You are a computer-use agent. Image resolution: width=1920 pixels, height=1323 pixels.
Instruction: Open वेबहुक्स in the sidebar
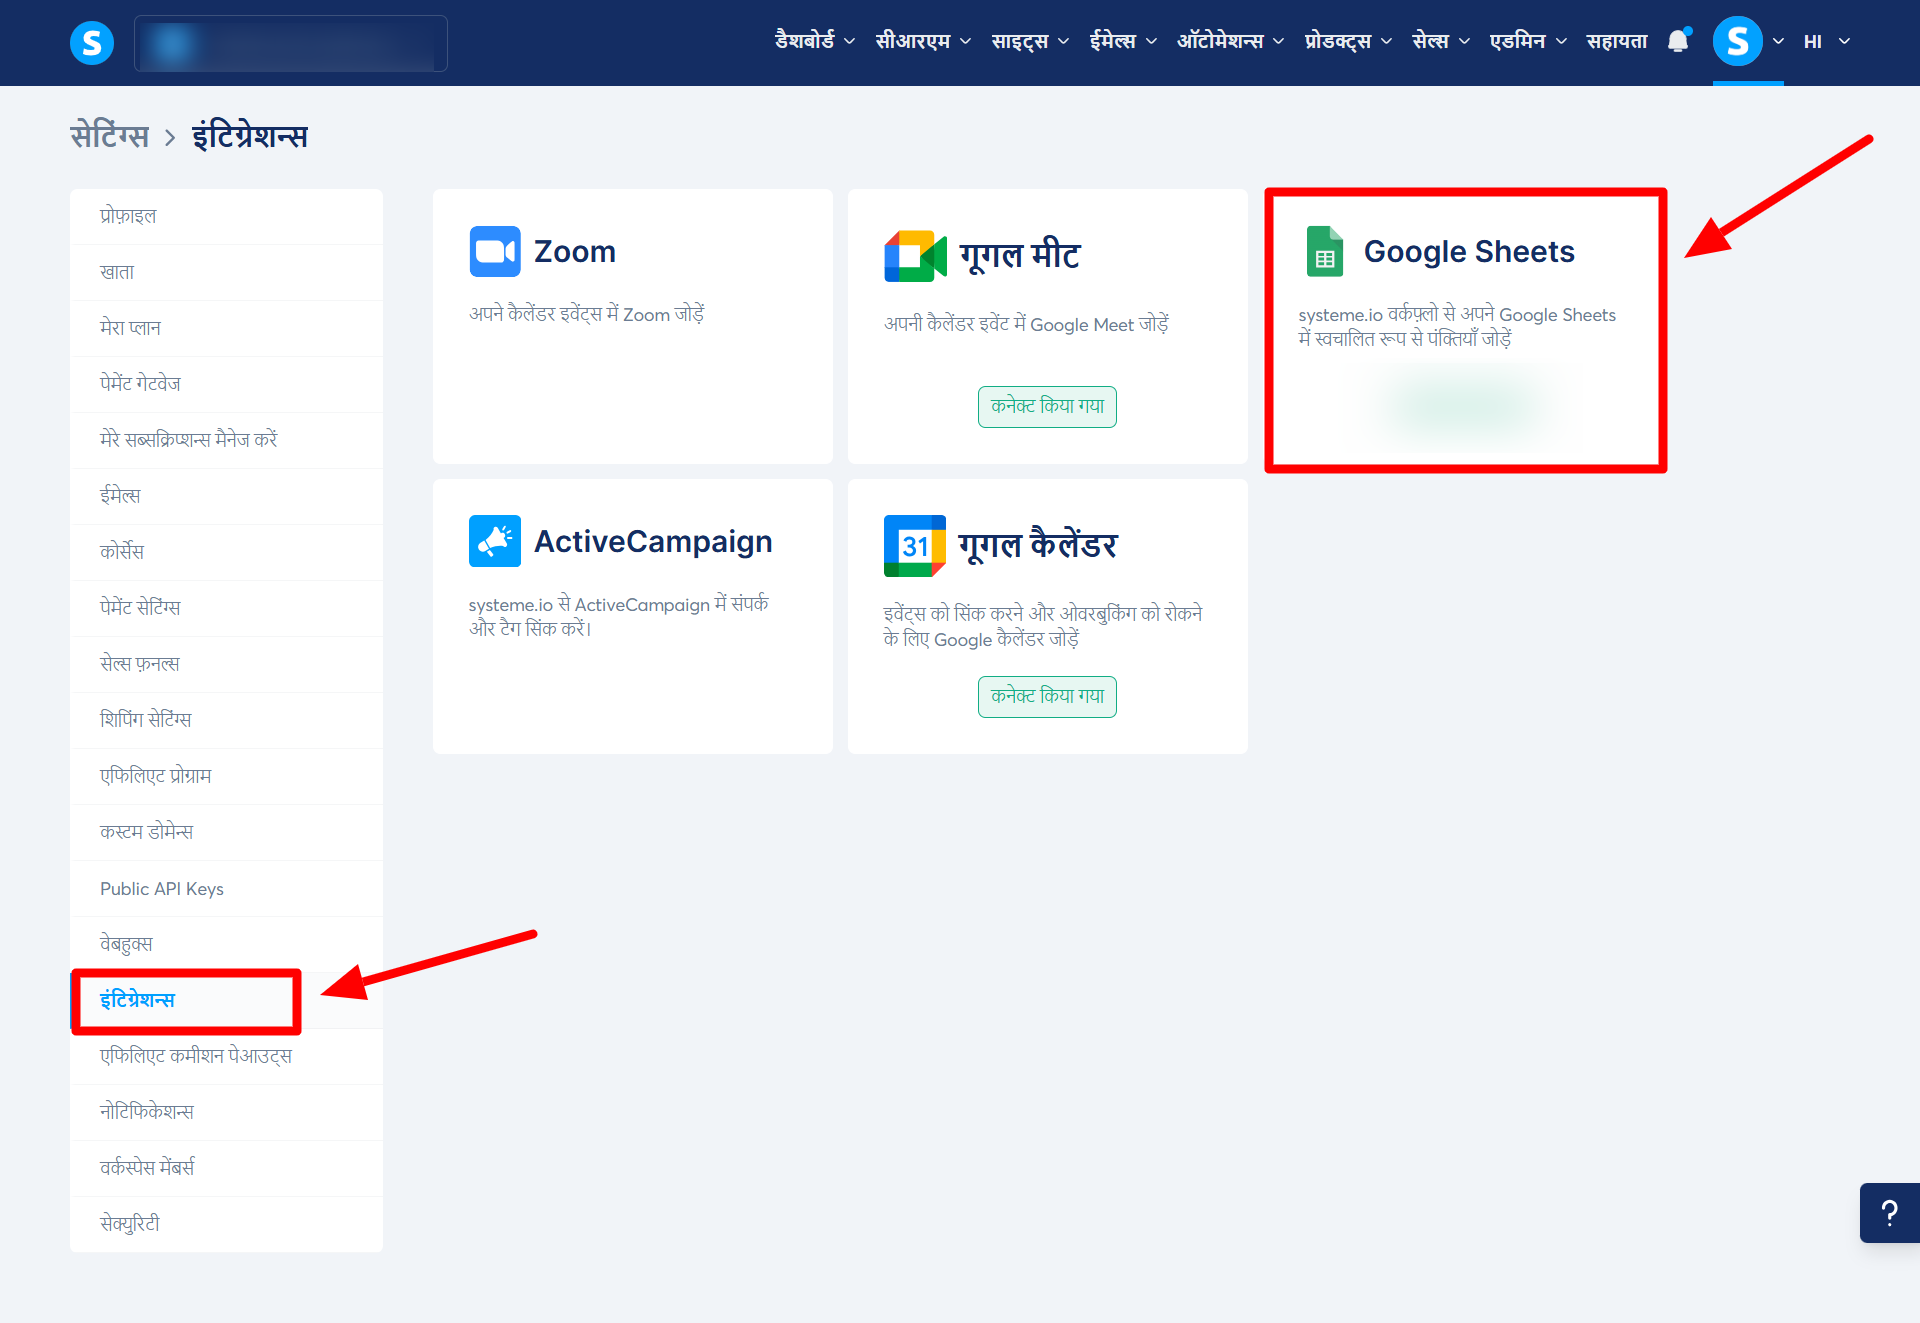point(226,944)
